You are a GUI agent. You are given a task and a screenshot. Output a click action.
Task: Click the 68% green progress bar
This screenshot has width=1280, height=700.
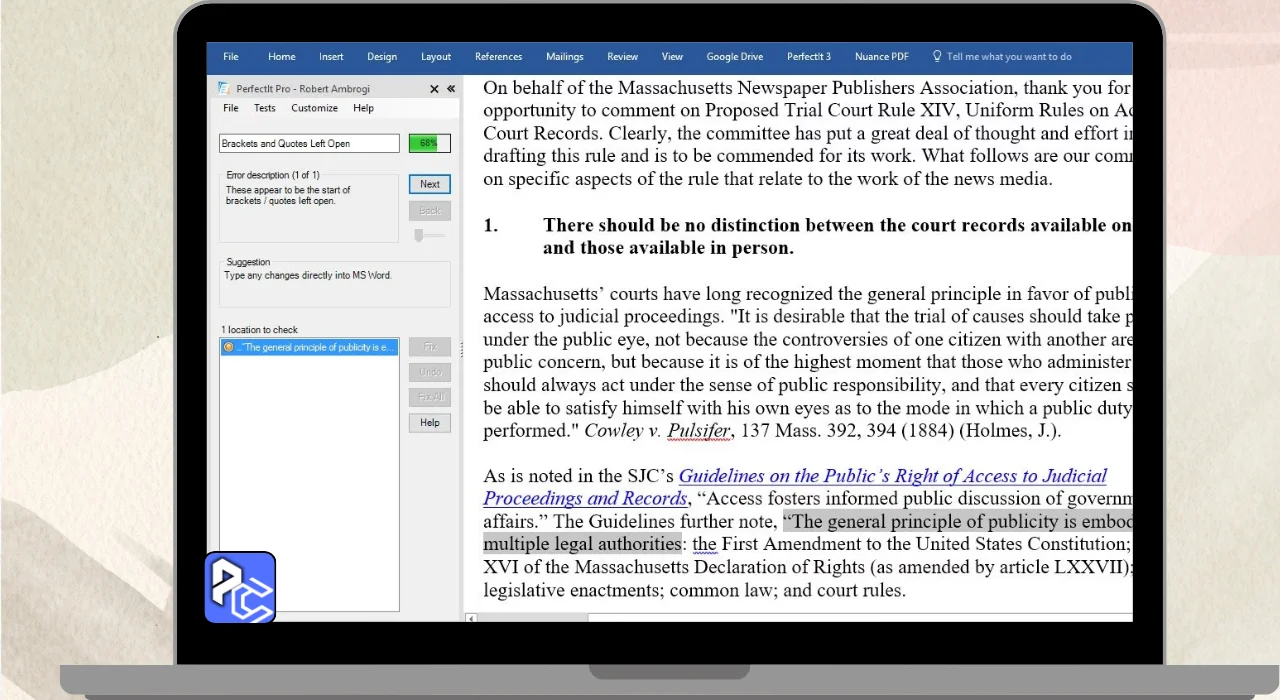429,144
